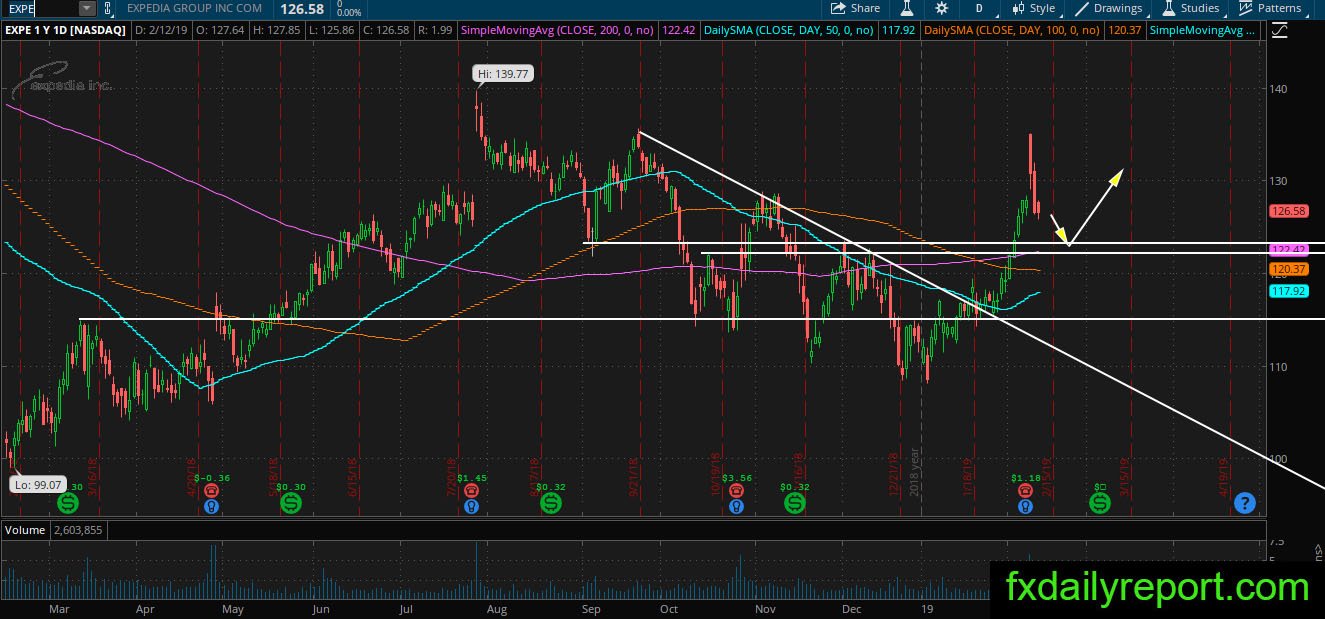Click the red earnings phone icon under $-0.36
Screen dimensions: 1325x619
211,492
